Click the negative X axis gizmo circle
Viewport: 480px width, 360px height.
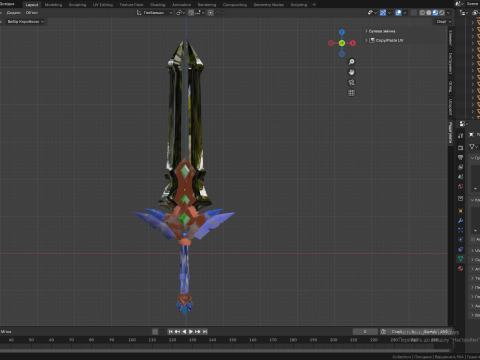coord(331,43)
